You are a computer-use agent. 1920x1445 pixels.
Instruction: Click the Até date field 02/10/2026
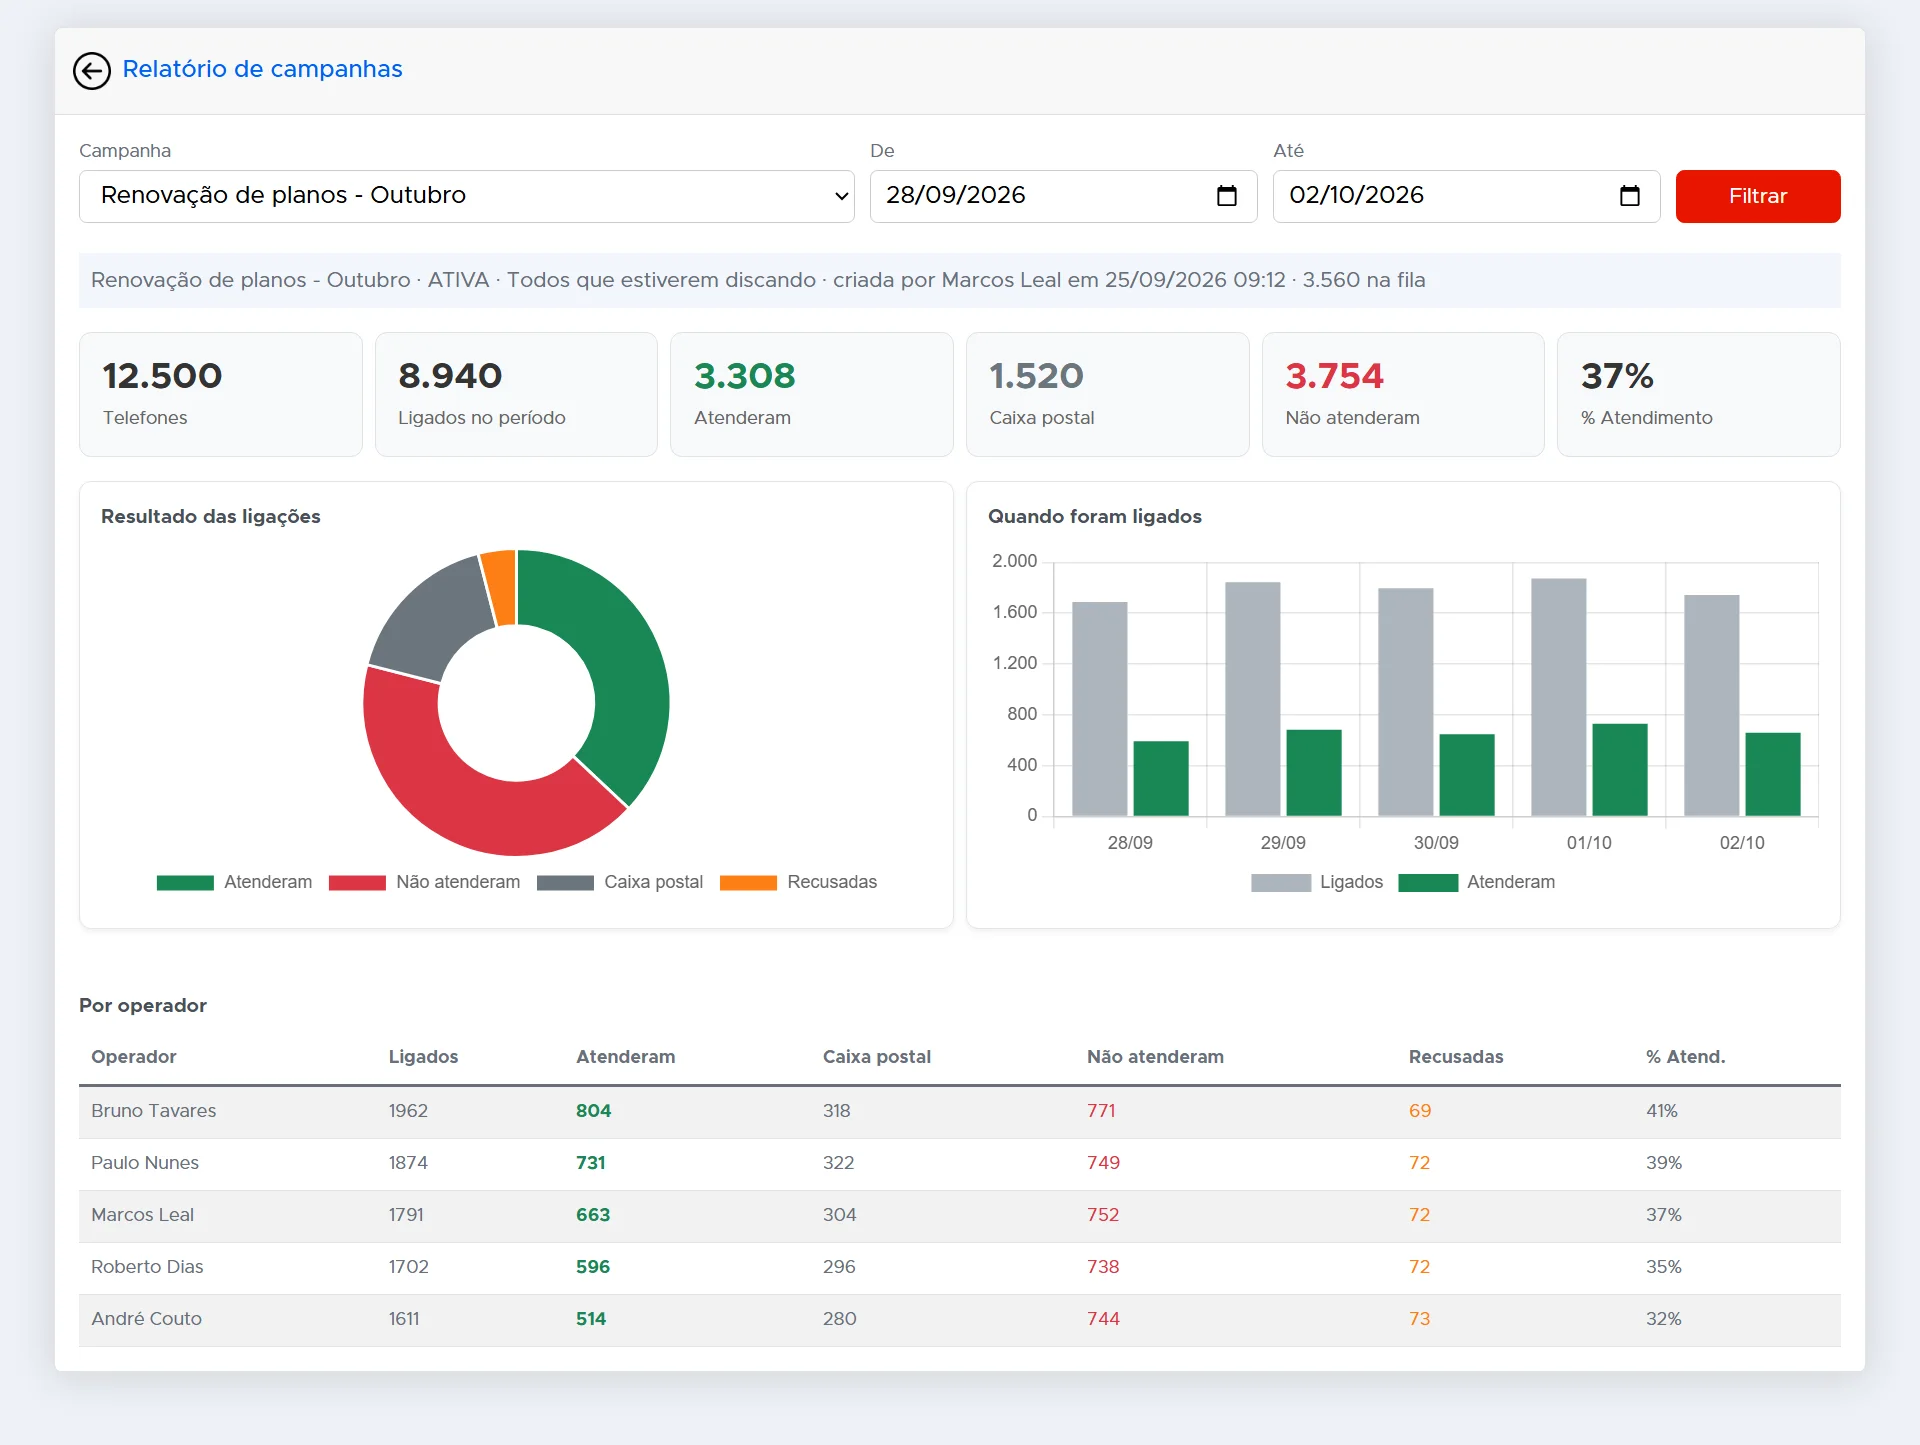[x=1466, y=196]
